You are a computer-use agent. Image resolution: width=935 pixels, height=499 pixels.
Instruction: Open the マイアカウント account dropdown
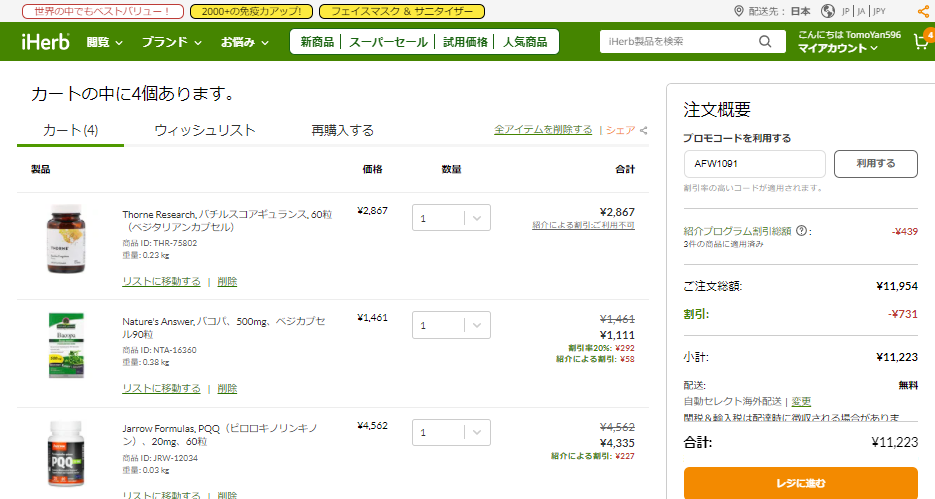coord(837,48)
